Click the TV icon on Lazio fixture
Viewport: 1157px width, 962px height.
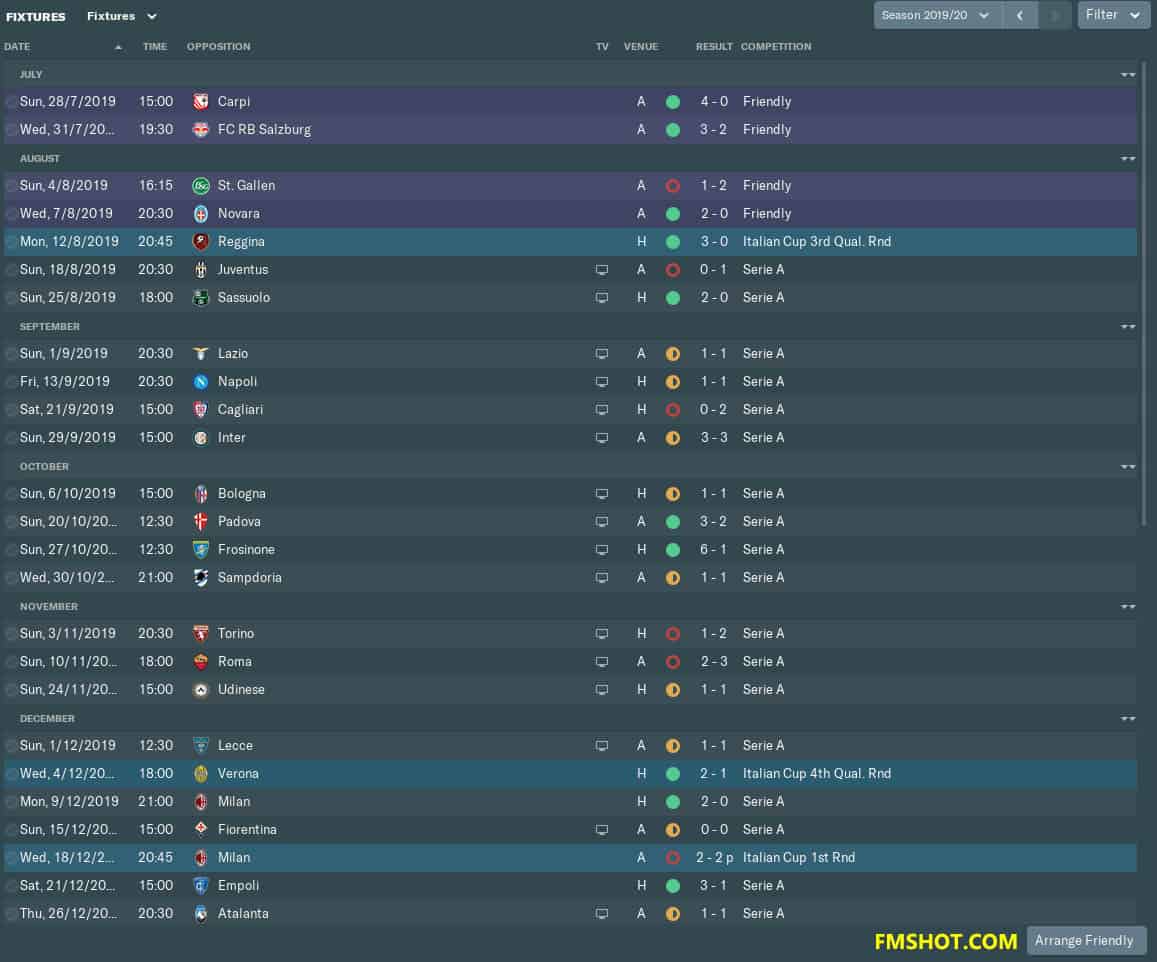[x=602, y=354]
